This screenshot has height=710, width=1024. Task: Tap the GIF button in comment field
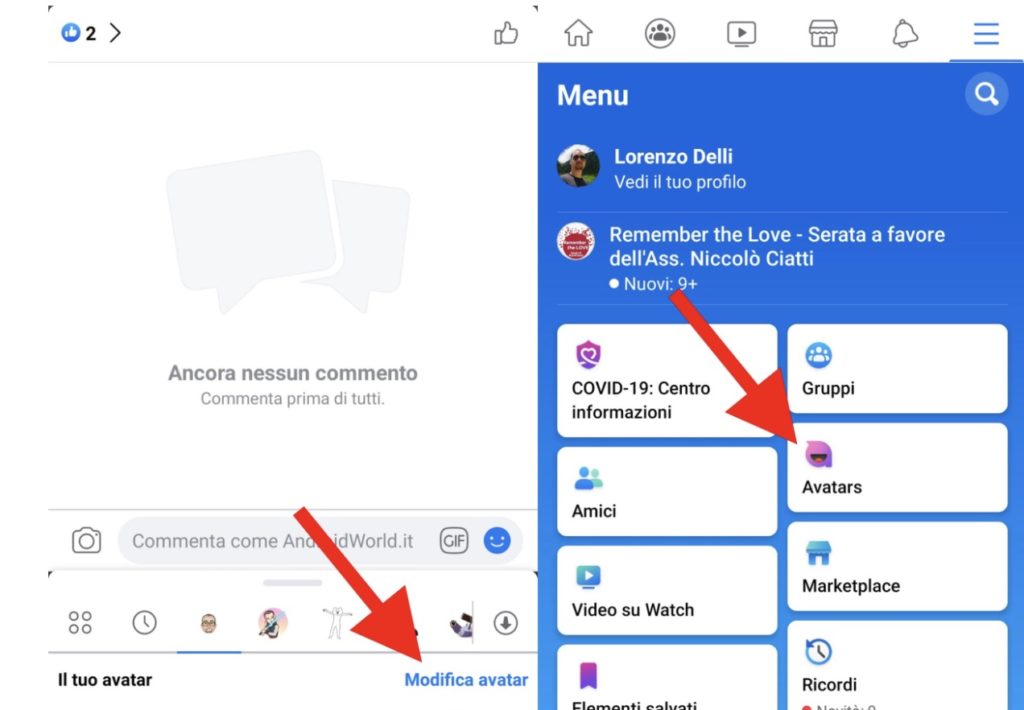click(454, 541)
